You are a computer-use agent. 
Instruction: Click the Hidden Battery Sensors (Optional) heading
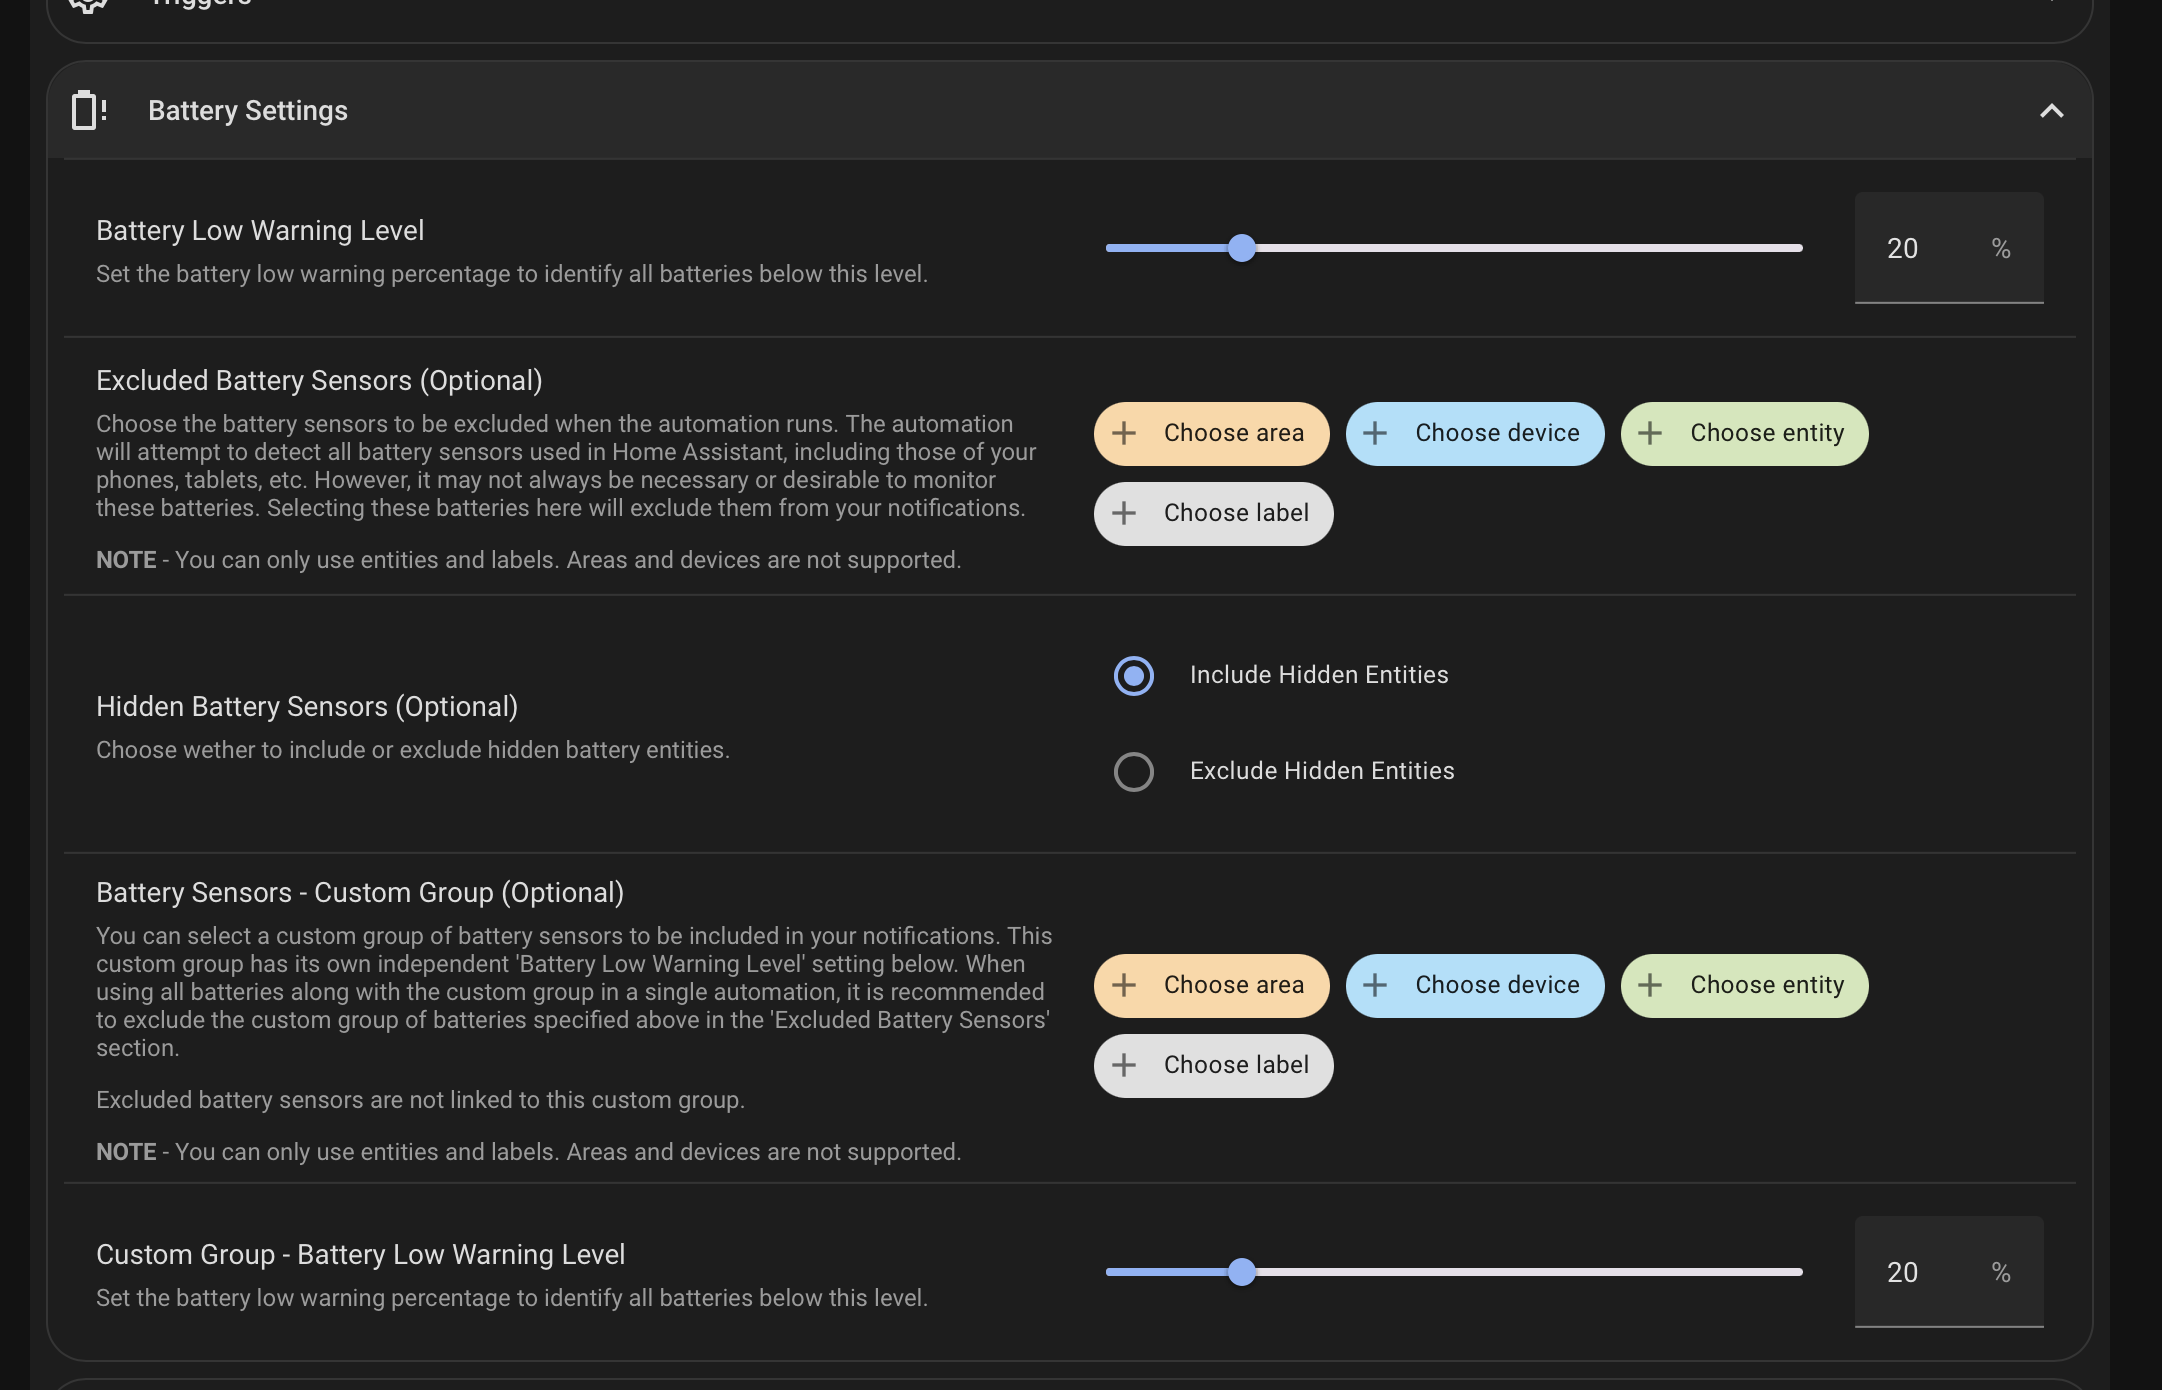[x=307, y=707]
